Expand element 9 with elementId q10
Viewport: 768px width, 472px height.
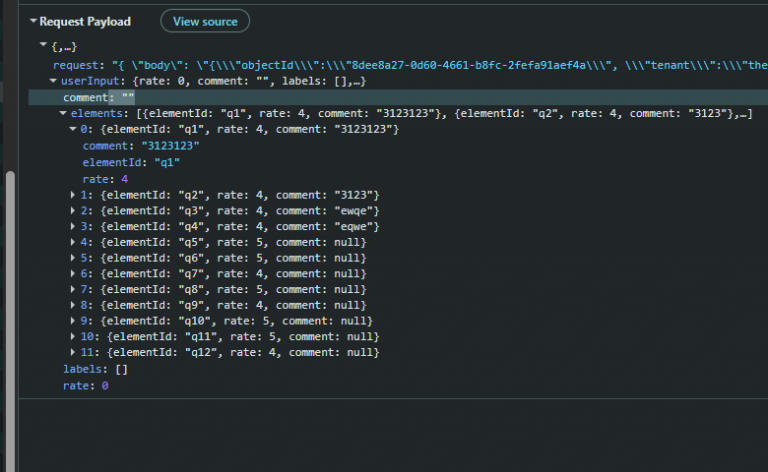(72, 320)
